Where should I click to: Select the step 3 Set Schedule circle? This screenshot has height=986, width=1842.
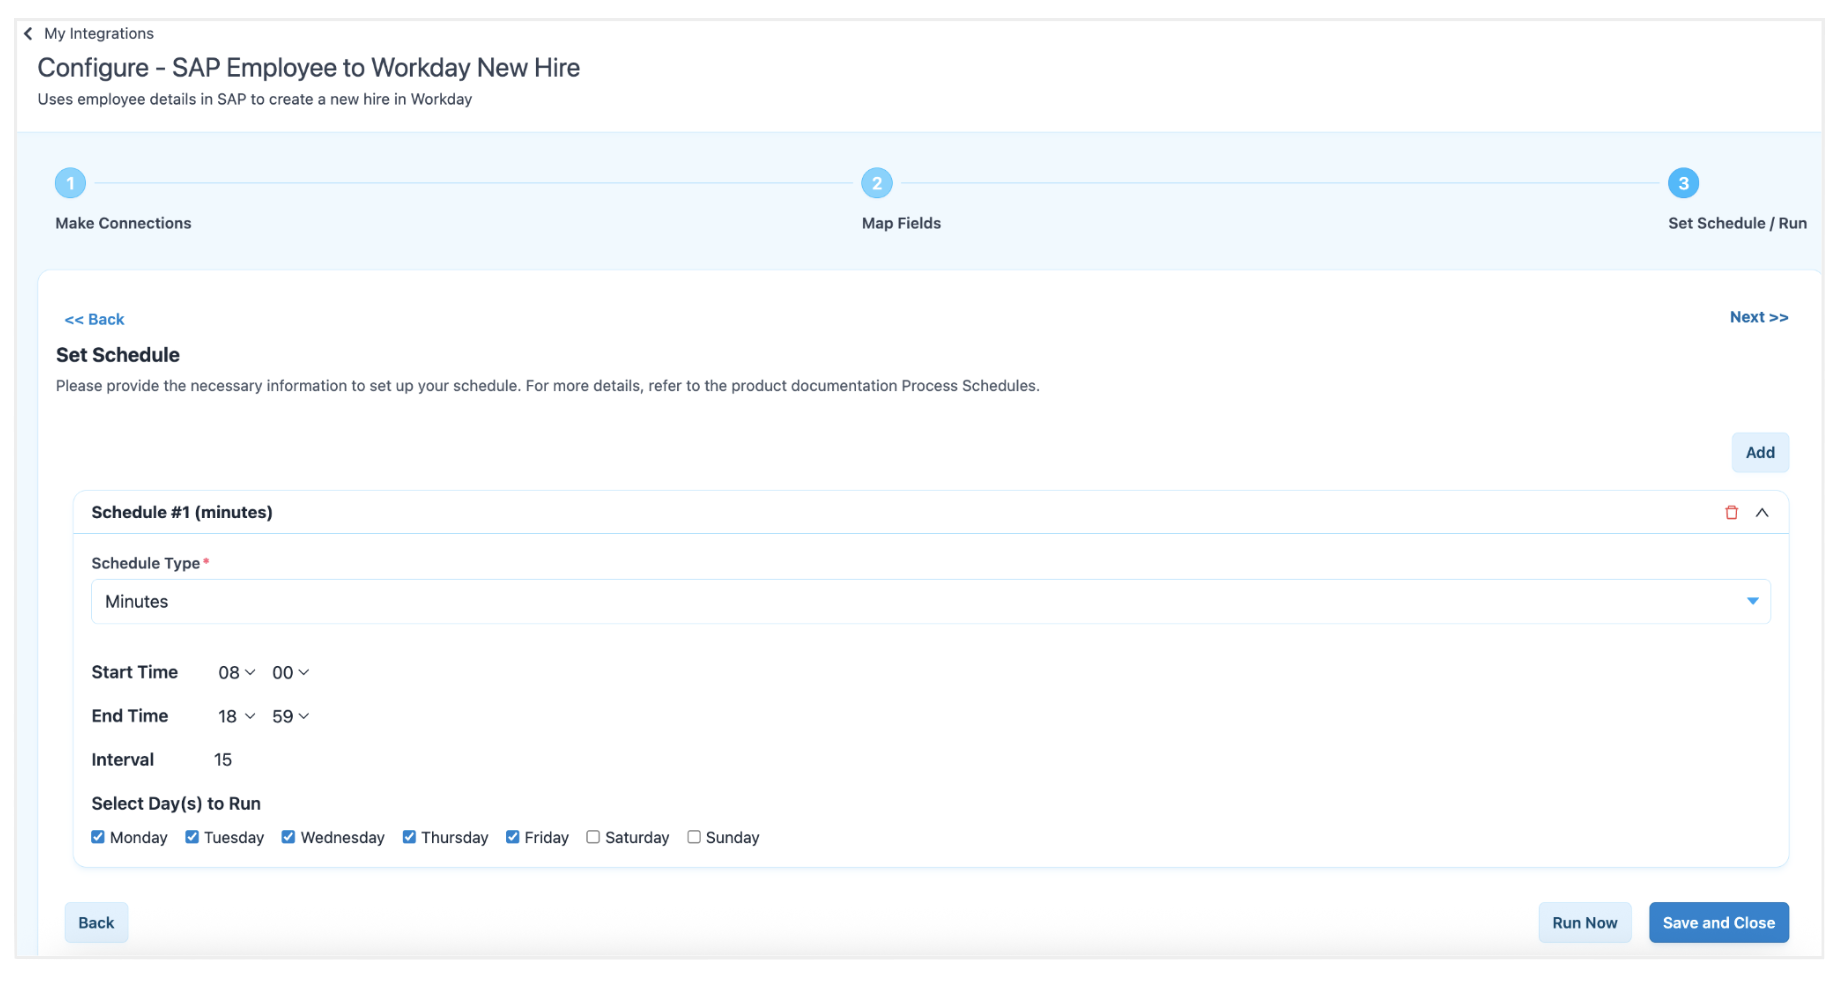(x=1683, y=183)
